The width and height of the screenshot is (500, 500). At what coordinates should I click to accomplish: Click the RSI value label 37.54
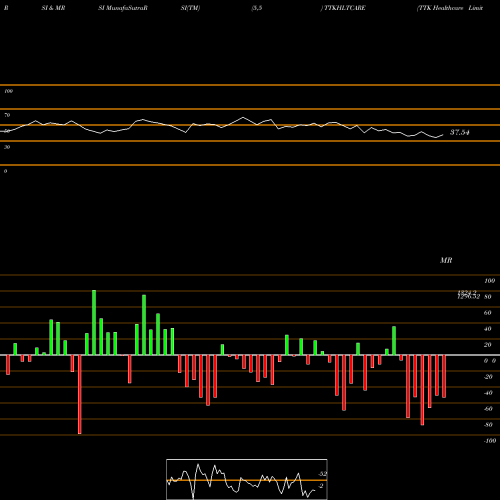[460, 132]
